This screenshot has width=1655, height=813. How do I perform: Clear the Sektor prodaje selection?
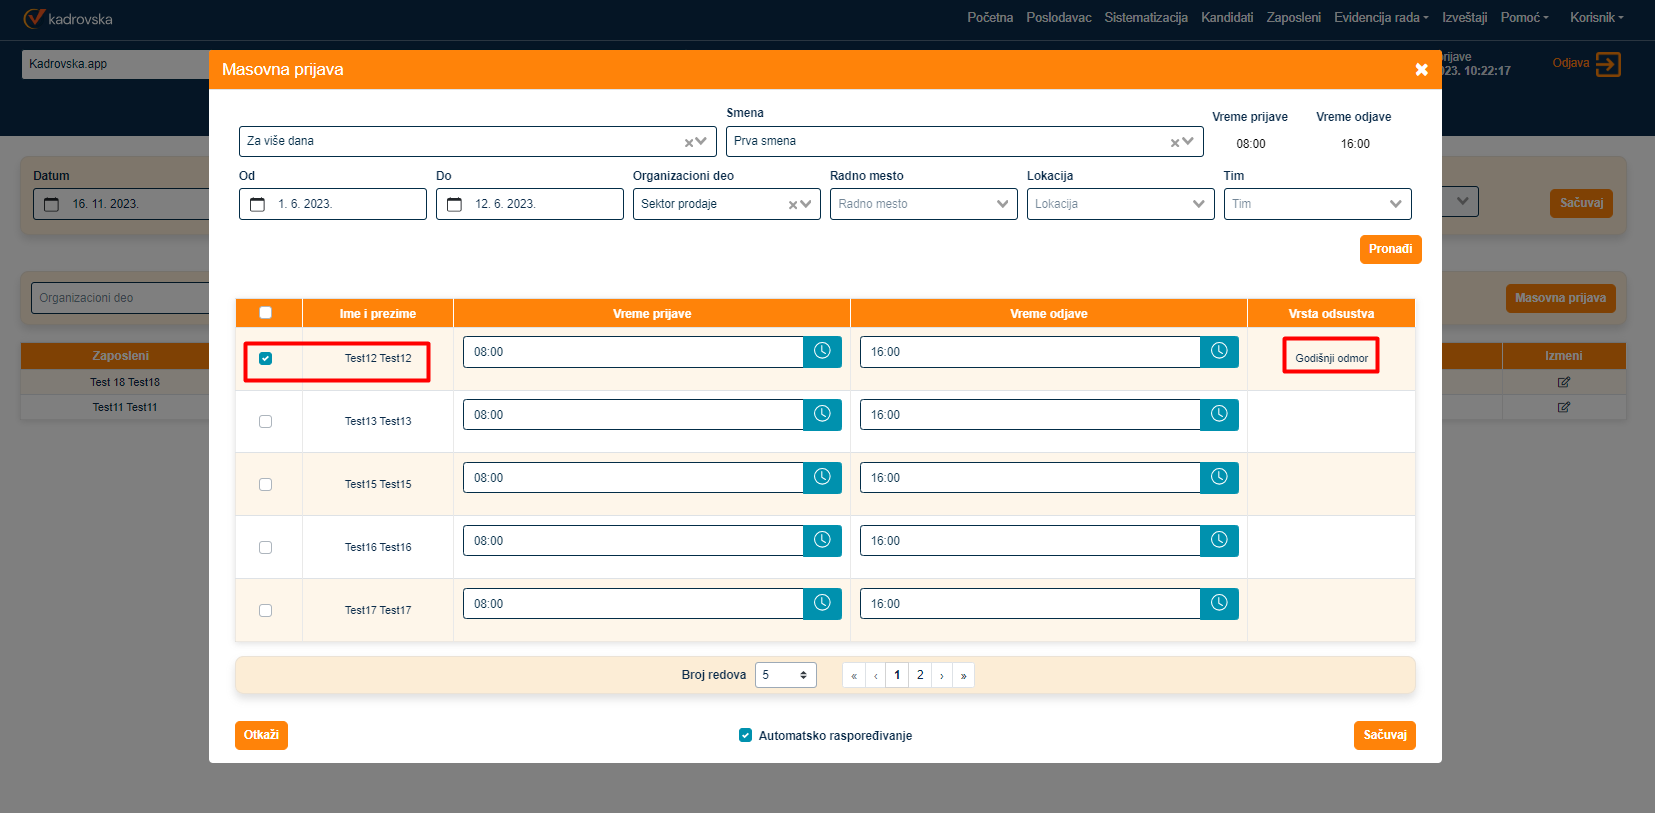click(793, 205)
